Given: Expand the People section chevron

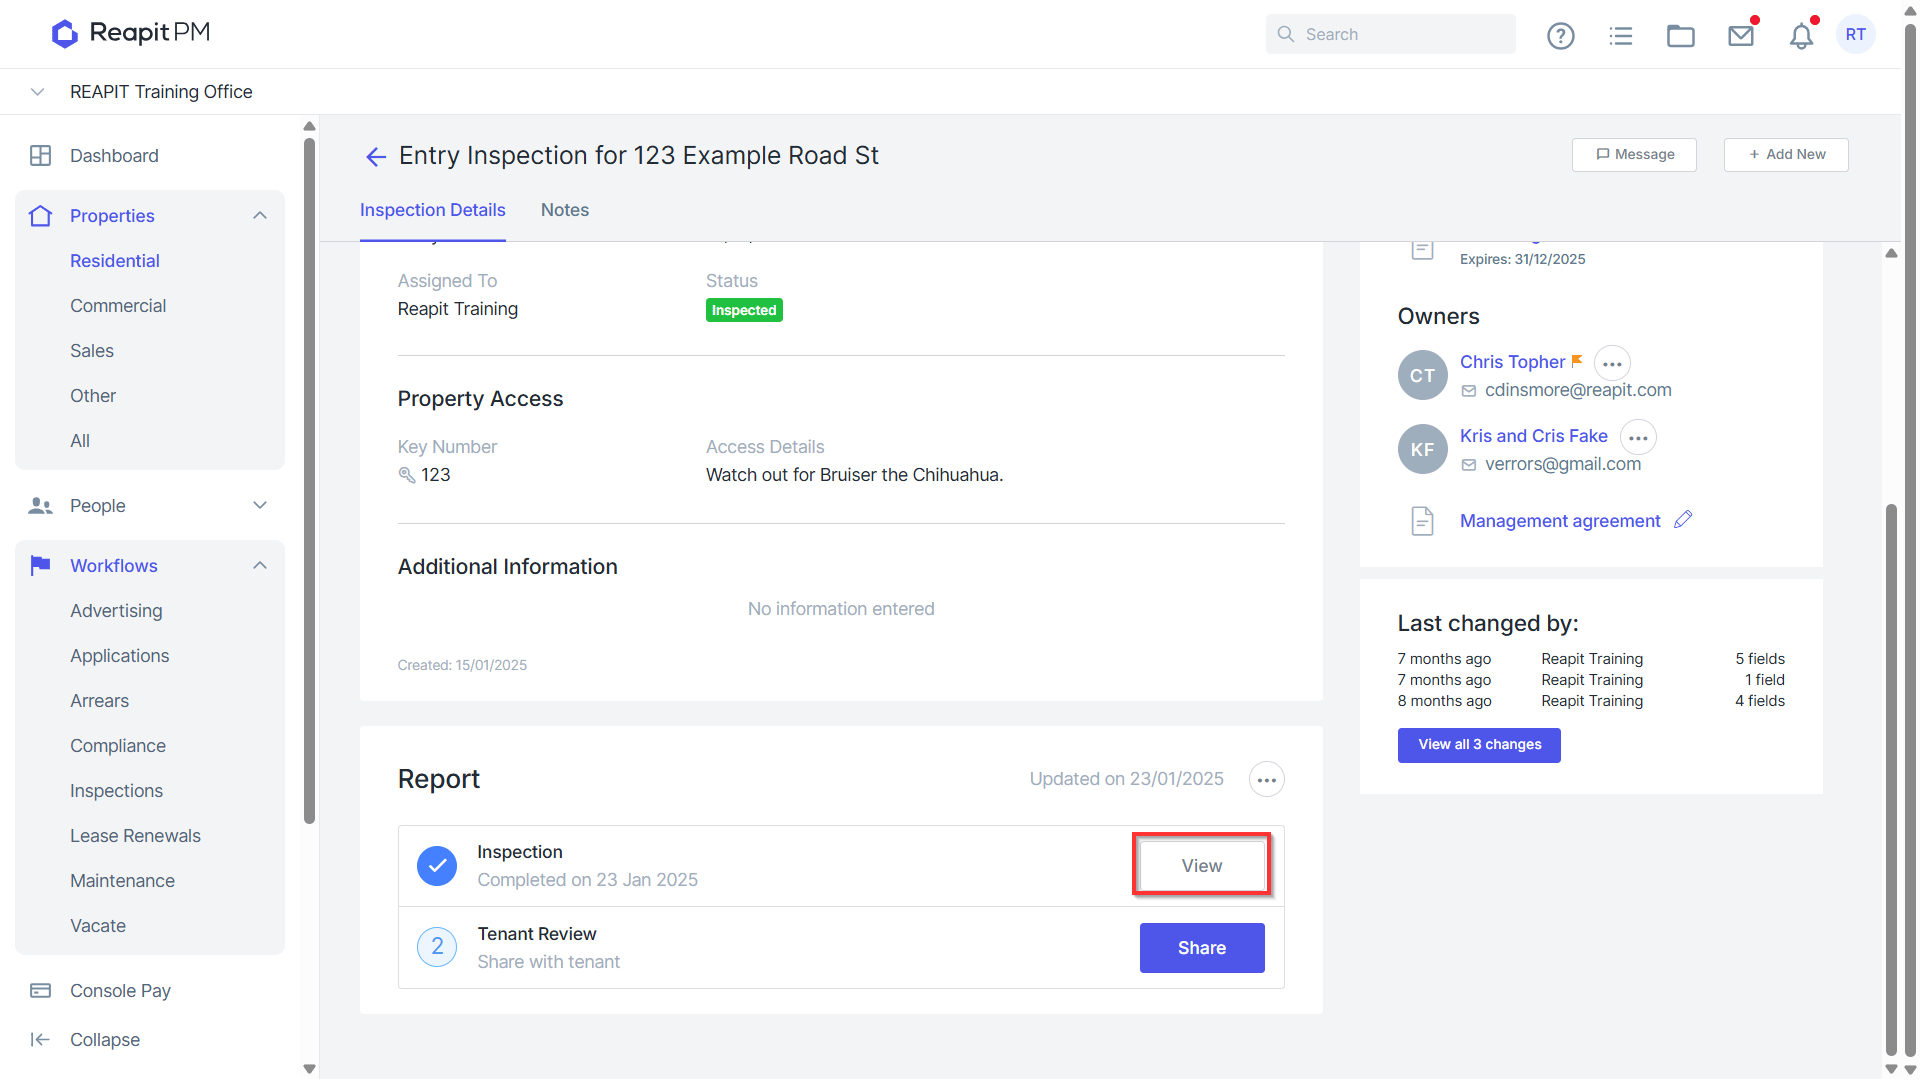Looking at the screenshot, I should point(260,506).
